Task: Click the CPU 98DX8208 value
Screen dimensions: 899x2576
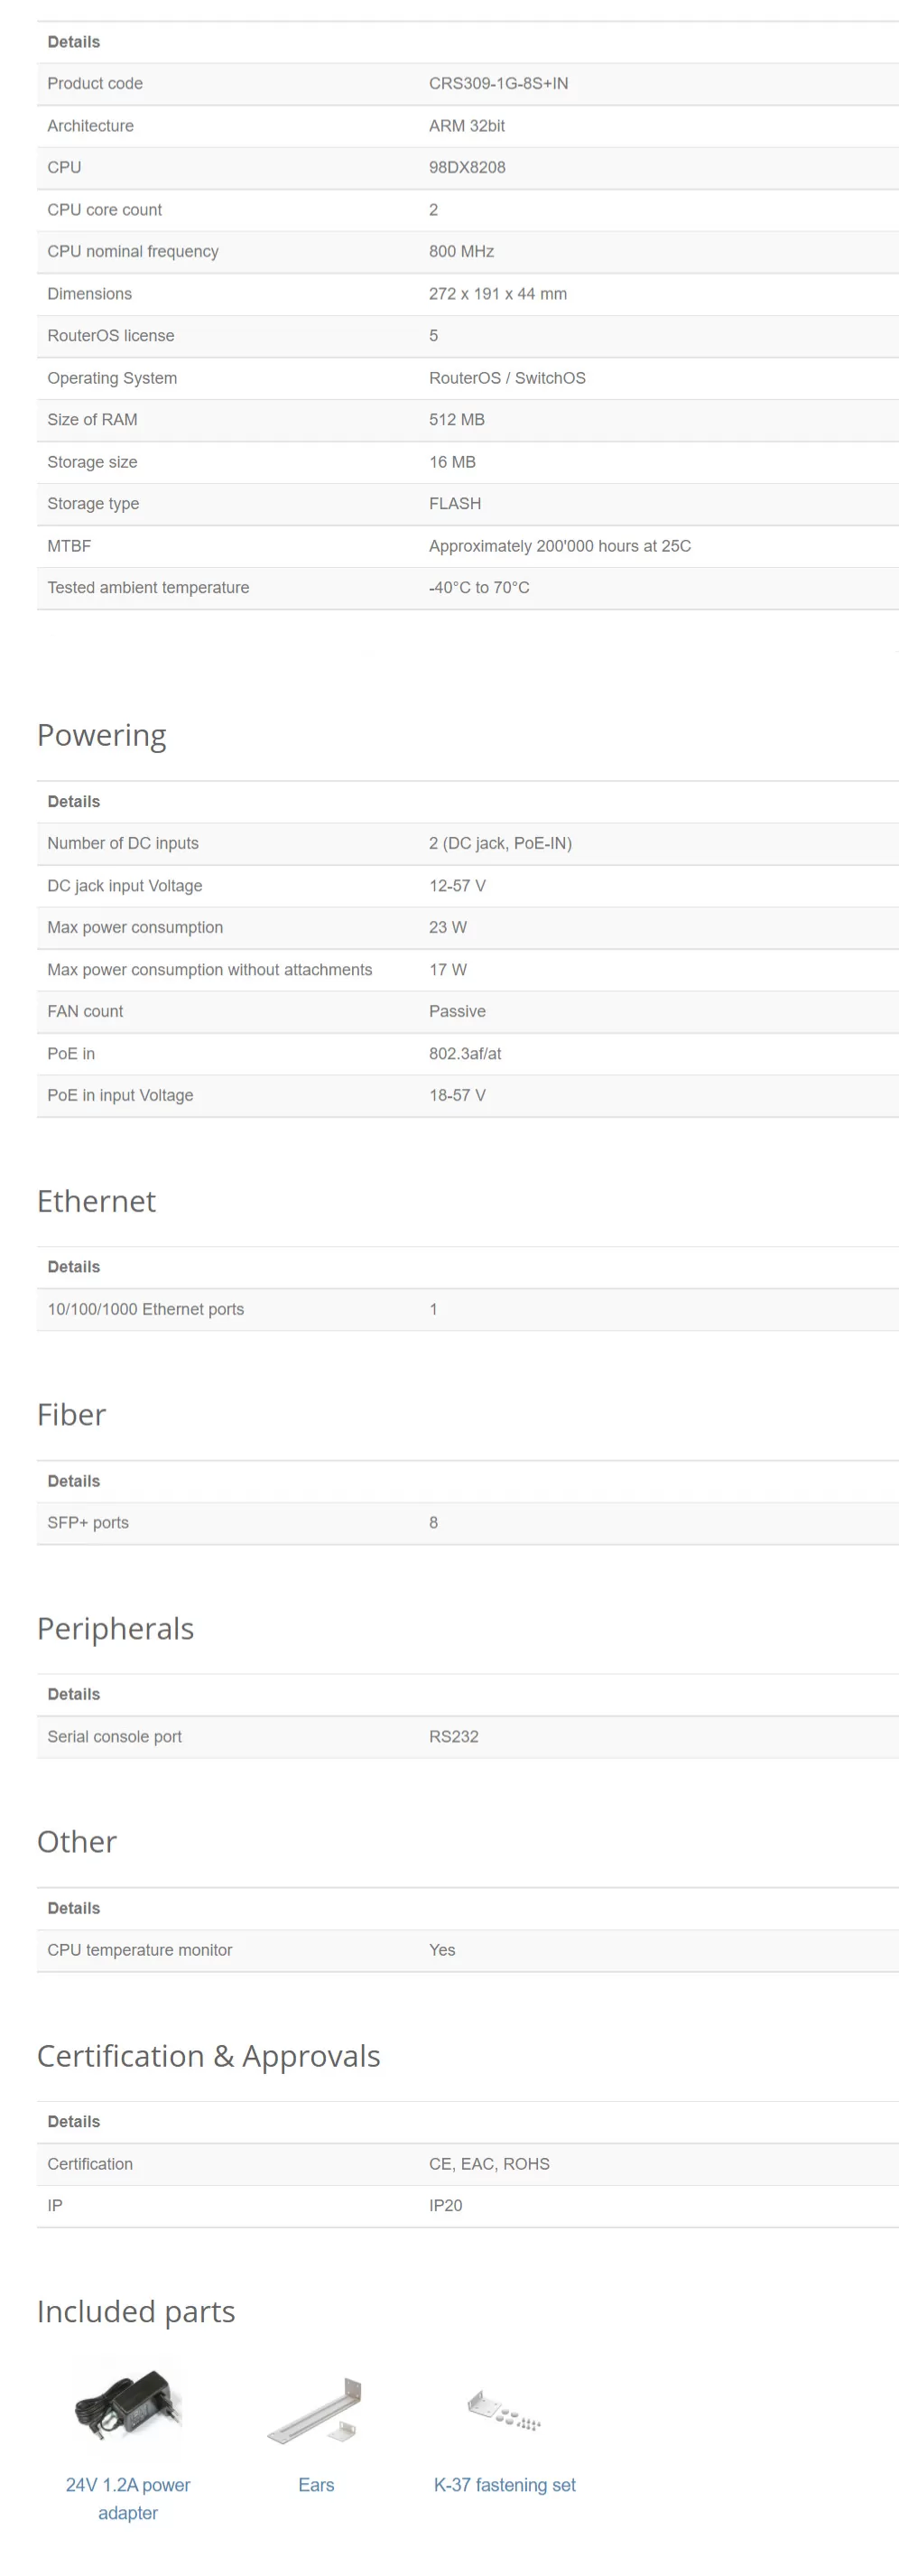Action: coord(467,167)
